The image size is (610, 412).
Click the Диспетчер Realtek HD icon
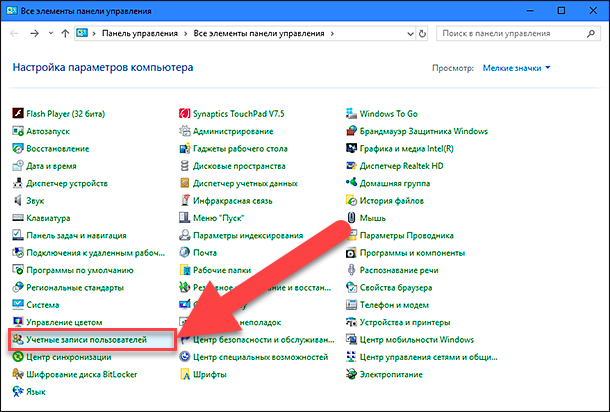(351, 166)
